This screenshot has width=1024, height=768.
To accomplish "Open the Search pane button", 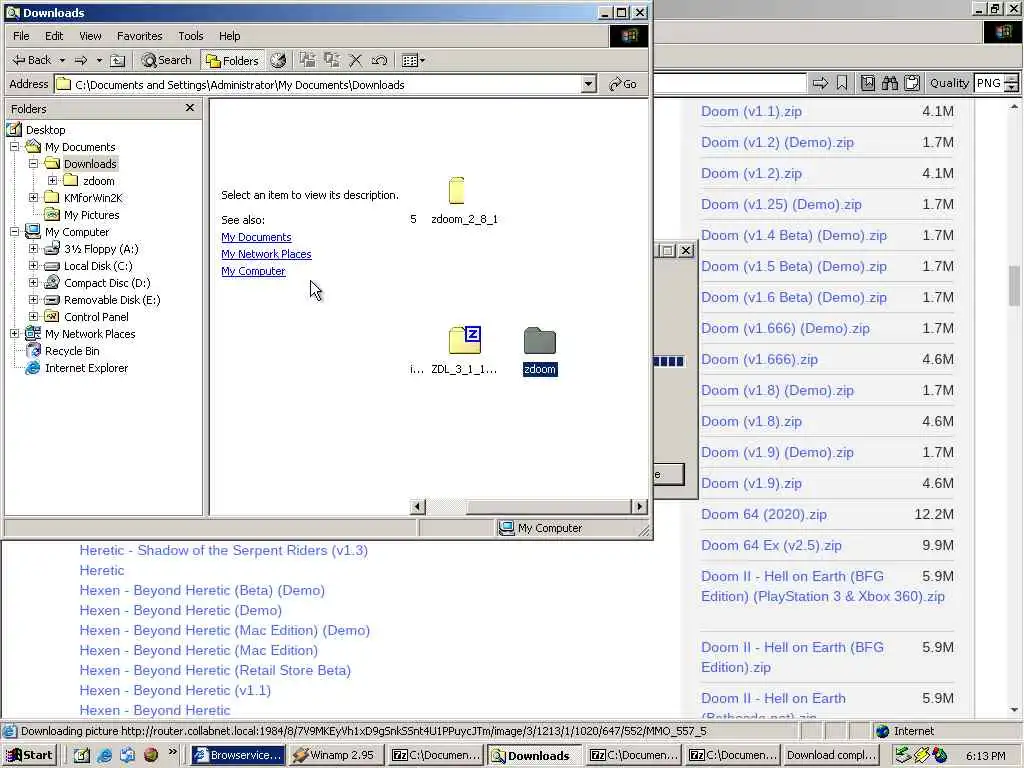I will (x=167, y=60).
